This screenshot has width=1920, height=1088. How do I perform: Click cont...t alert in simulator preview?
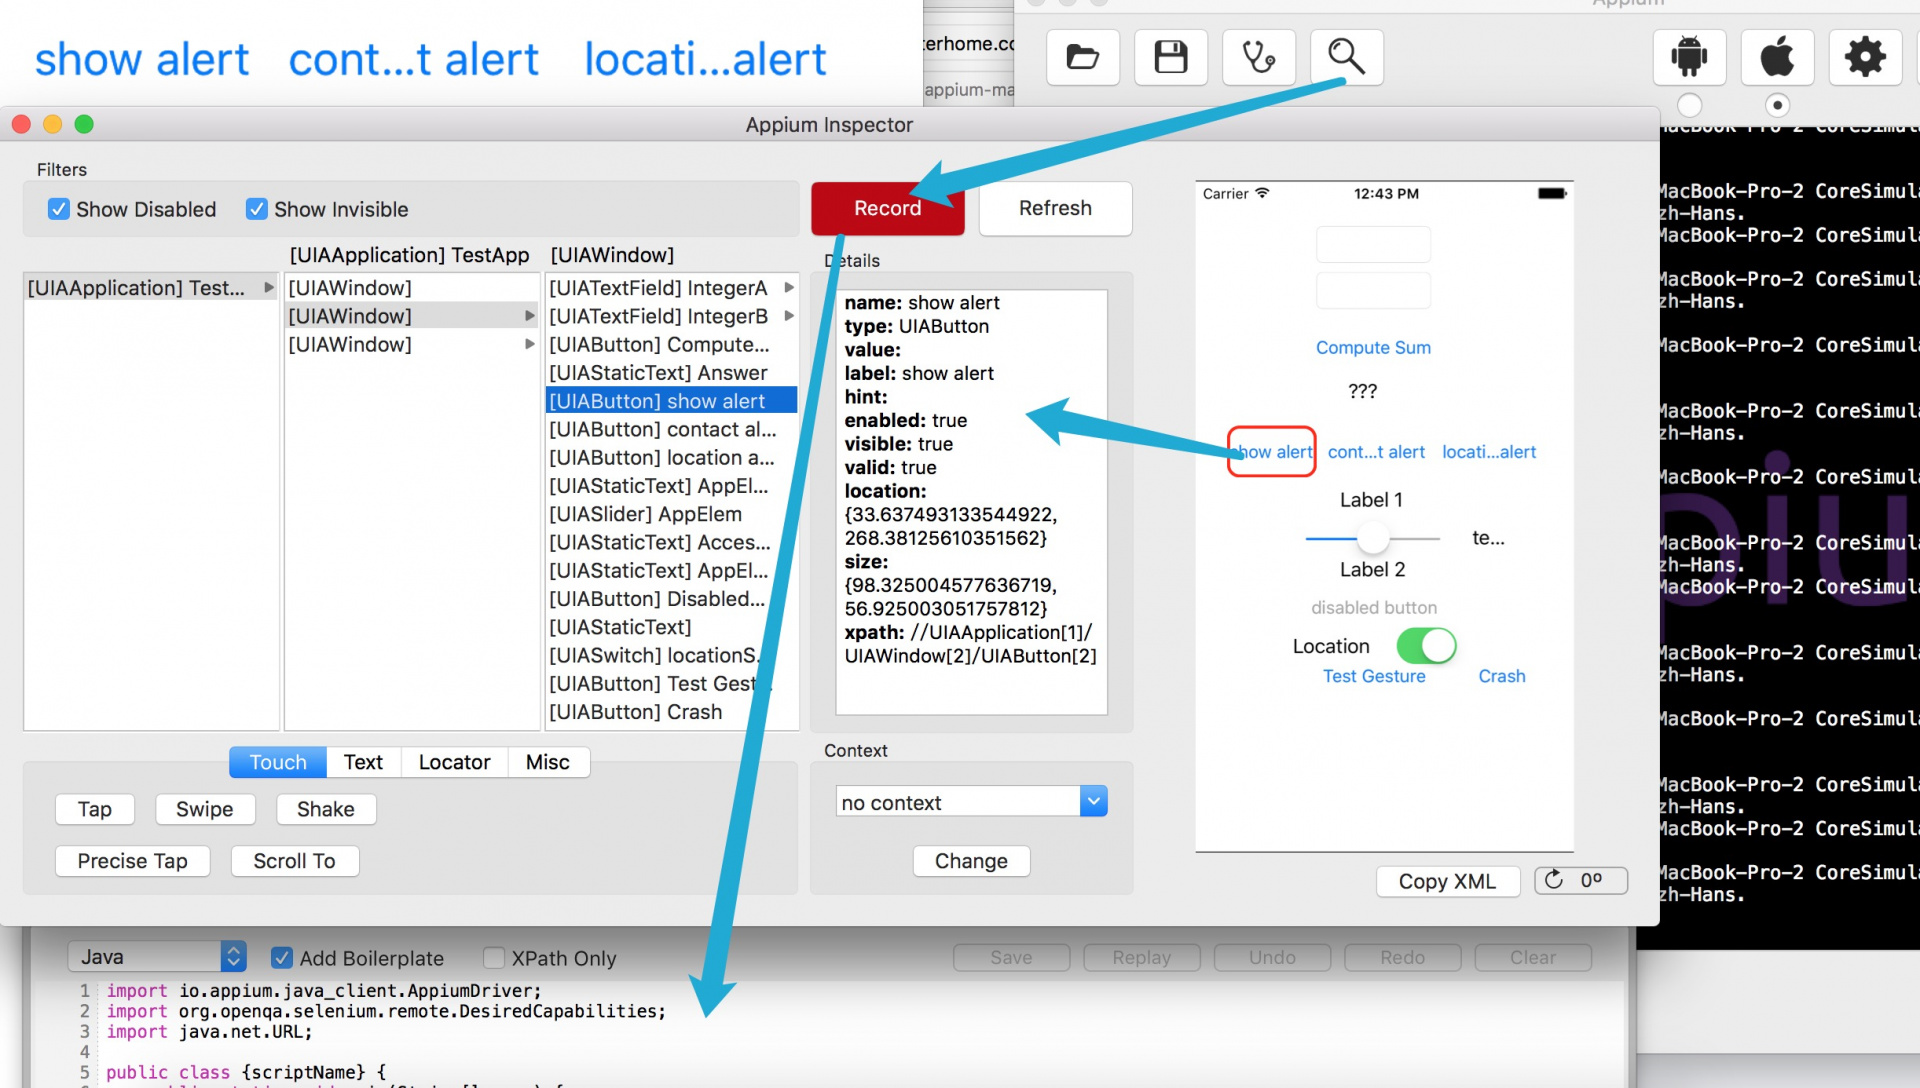click(x=1376, y=452)
